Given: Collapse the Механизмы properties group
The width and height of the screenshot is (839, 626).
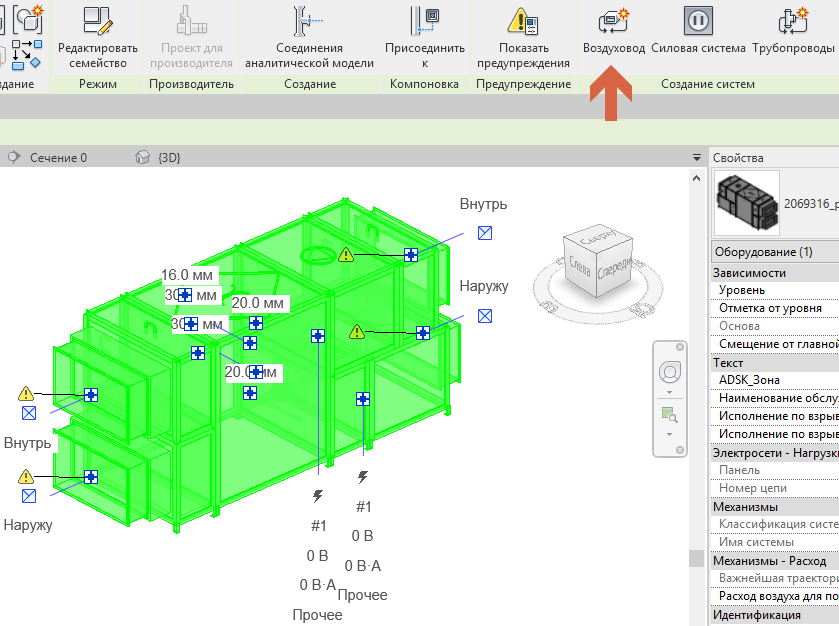Looking at the screenshot, I should click(x=775, y=507).
